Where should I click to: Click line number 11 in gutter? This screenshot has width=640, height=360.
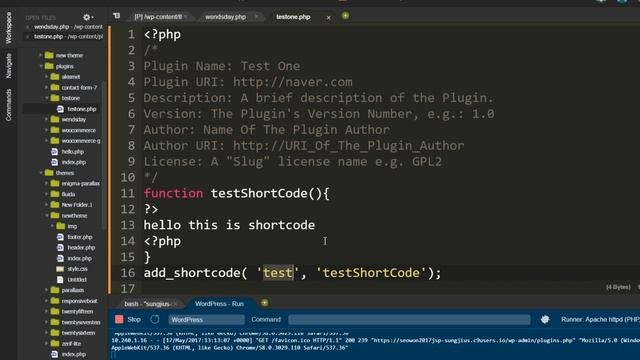click(127, 193)
